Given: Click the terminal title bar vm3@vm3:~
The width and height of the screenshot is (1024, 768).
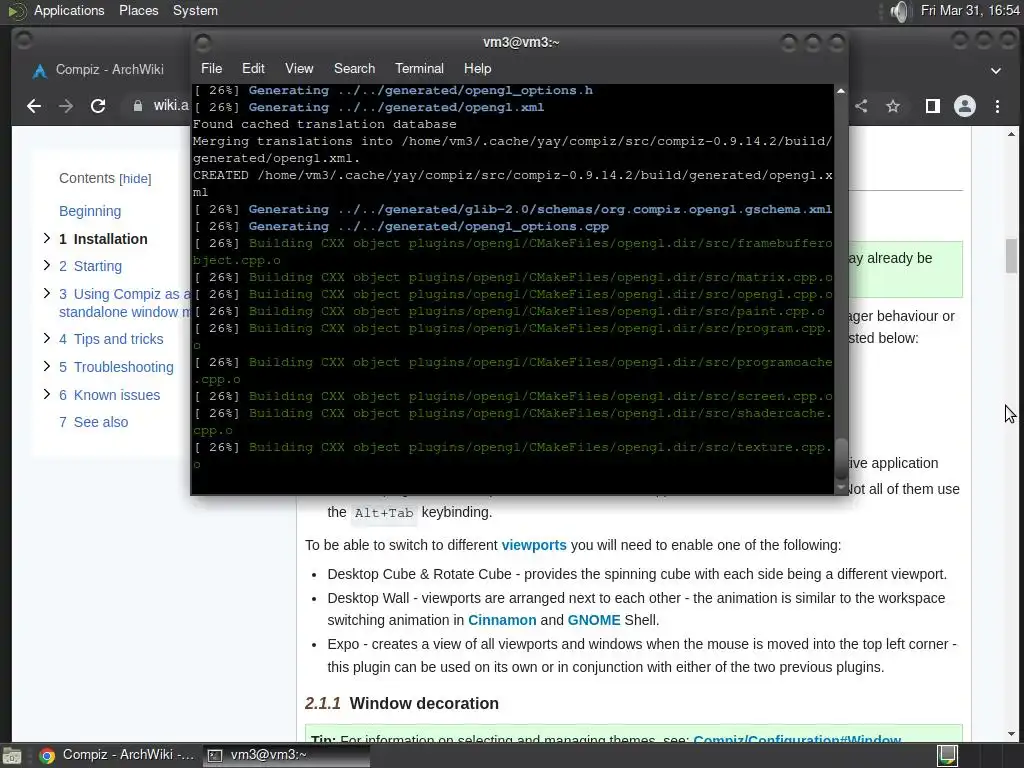Looking at the screenshot, I should [521, 42].
